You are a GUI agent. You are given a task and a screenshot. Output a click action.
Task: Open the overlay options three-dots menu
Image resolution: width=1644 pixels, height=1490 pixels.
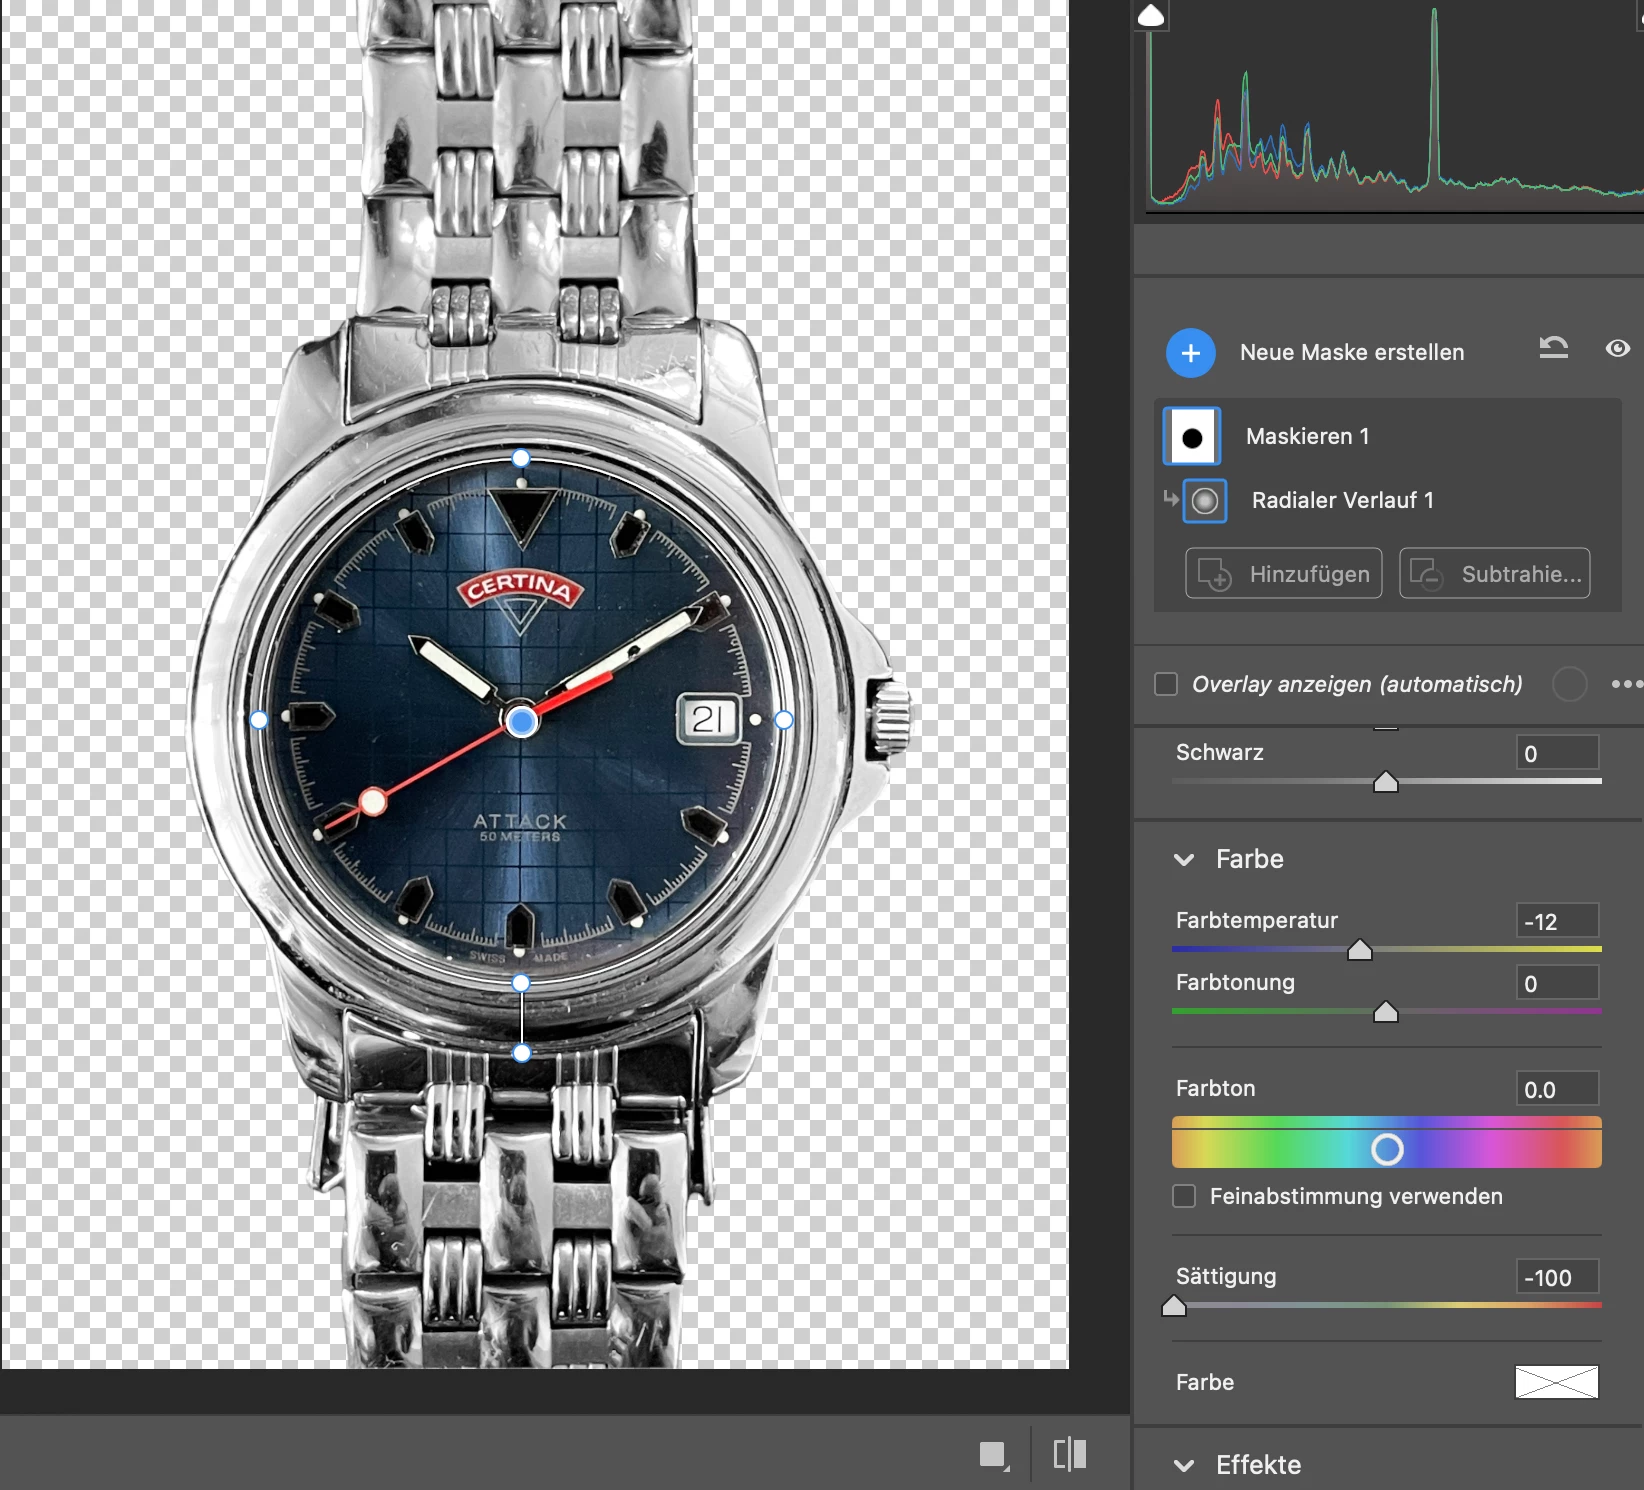click(x=1626, y=684)
